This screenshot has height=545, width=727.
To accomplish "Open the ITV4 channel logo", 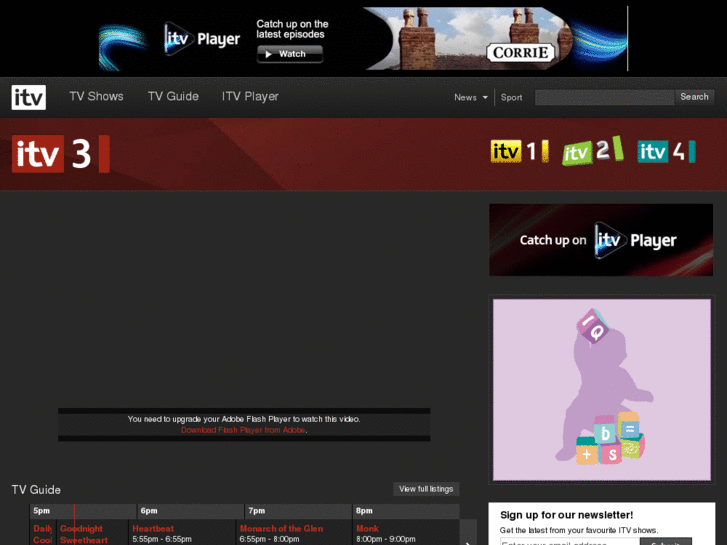I will [666, 151].
